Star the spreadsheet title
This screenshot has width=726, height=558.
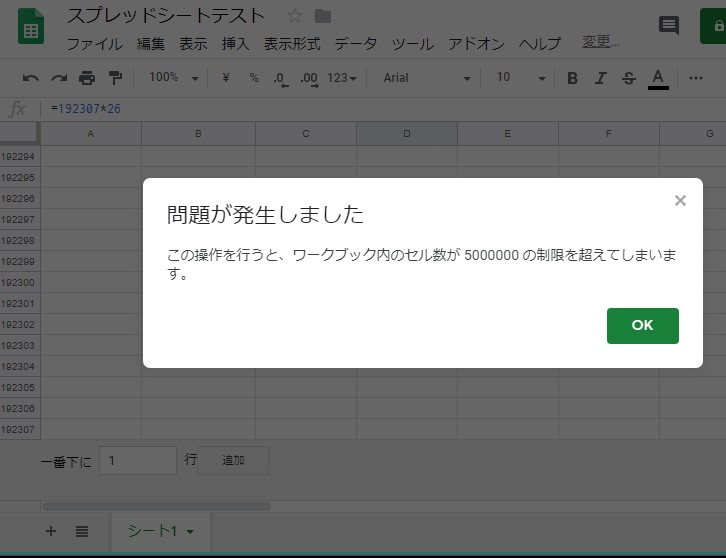pos(295,16)
